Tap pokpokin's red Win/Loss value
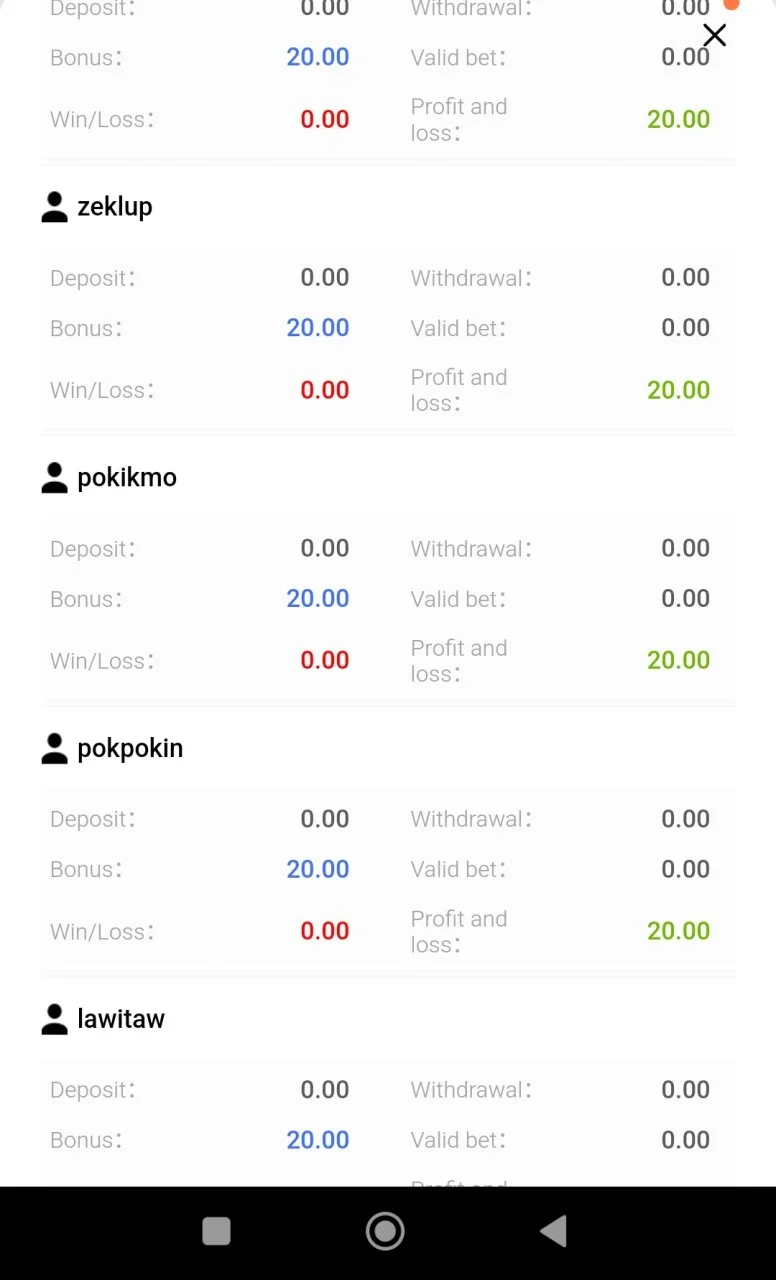 click(325, 931)
